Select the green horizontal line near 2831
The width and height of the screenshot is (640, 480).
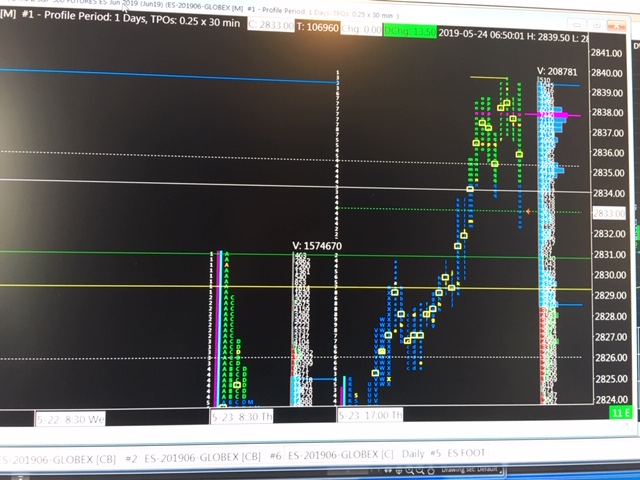[296, 255]
